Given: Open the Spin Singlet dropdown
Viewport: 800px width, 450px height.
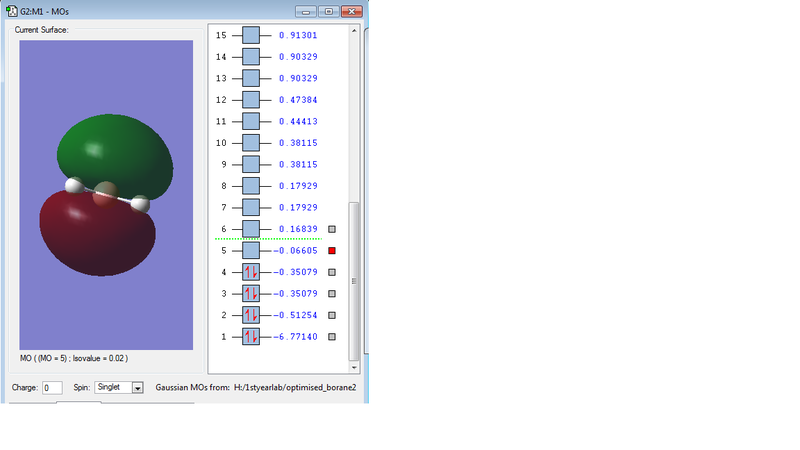Looking at the screenshot, I should coord(137,388).
